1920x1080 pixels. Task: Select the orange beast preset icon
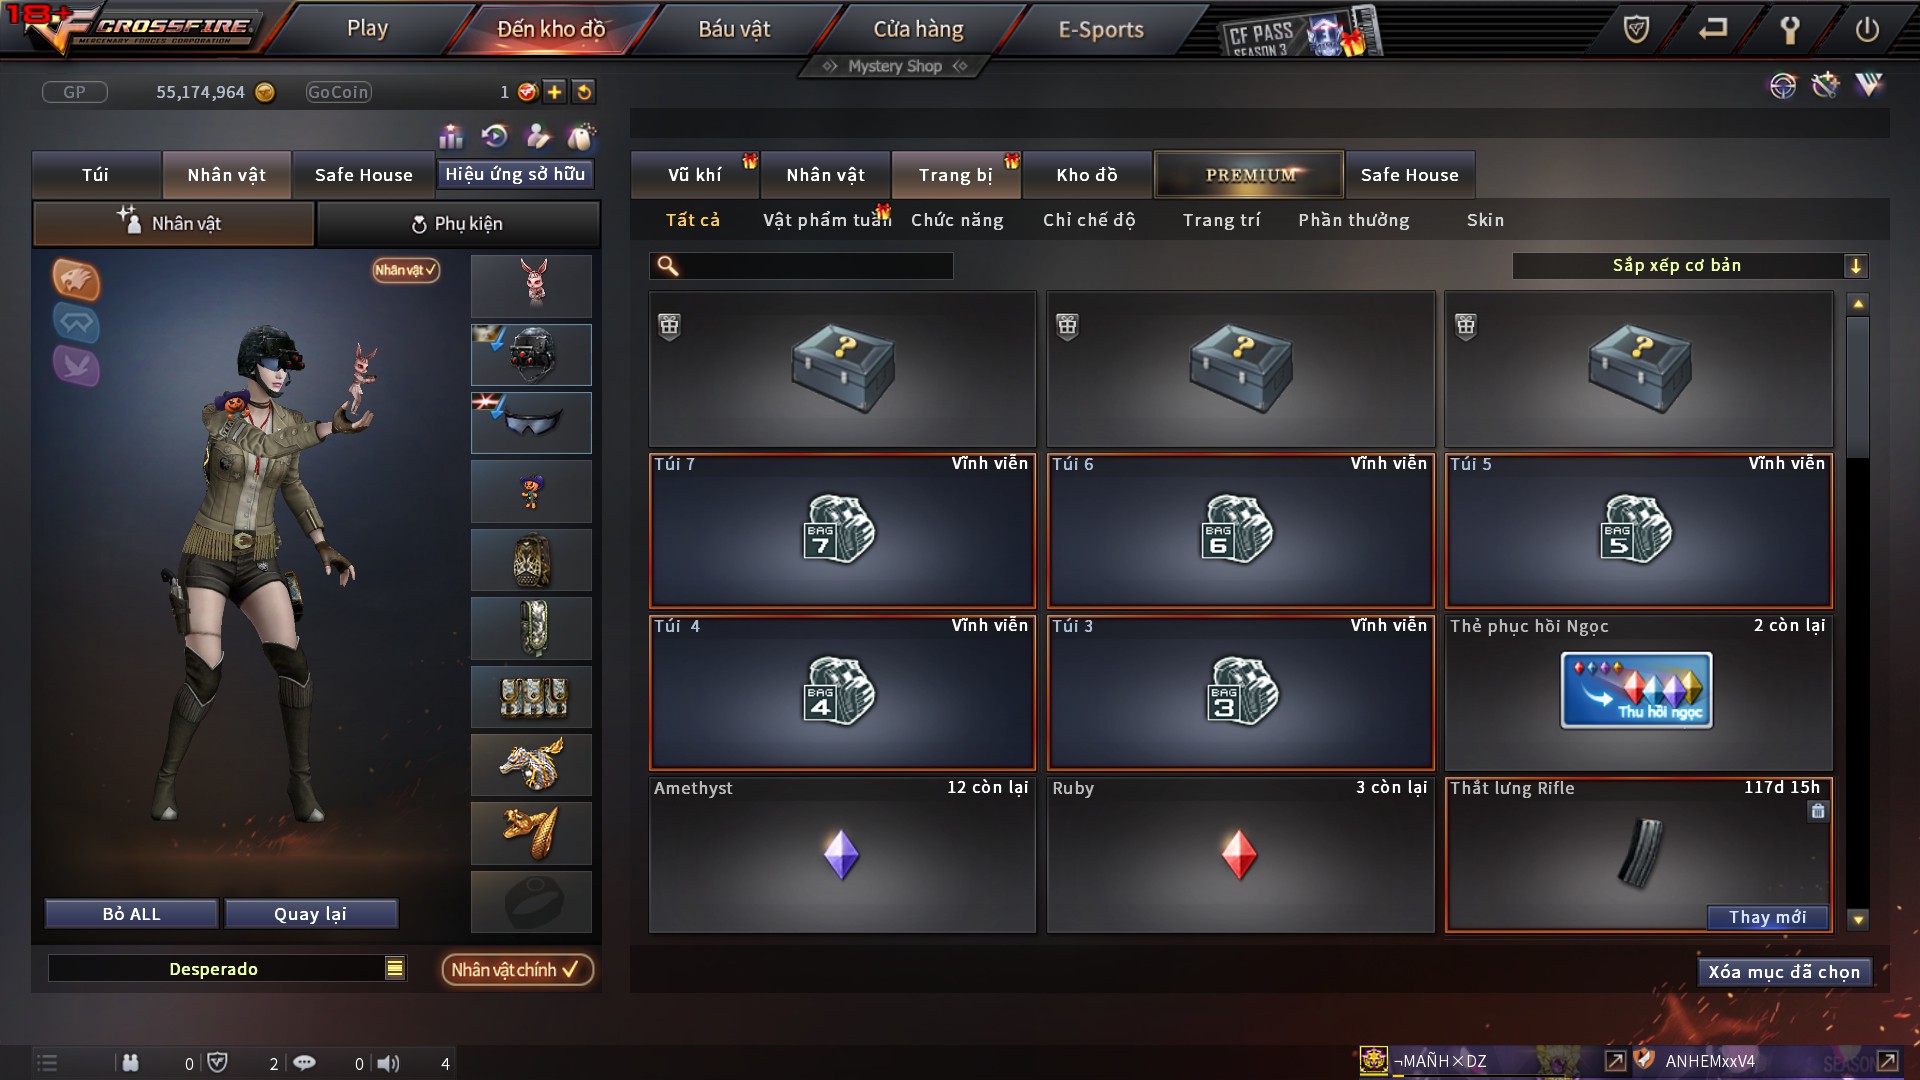[76, 280]
